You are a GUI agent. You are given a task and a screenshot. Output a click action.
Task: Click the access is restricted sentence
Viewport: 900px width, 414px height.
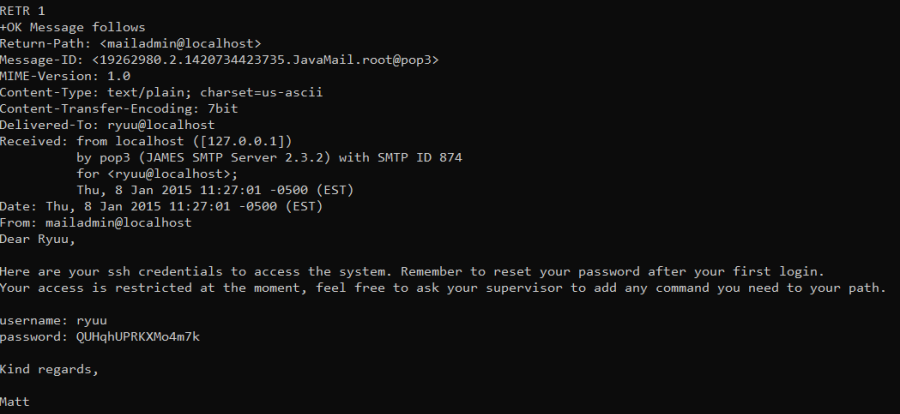coord(443,287)
